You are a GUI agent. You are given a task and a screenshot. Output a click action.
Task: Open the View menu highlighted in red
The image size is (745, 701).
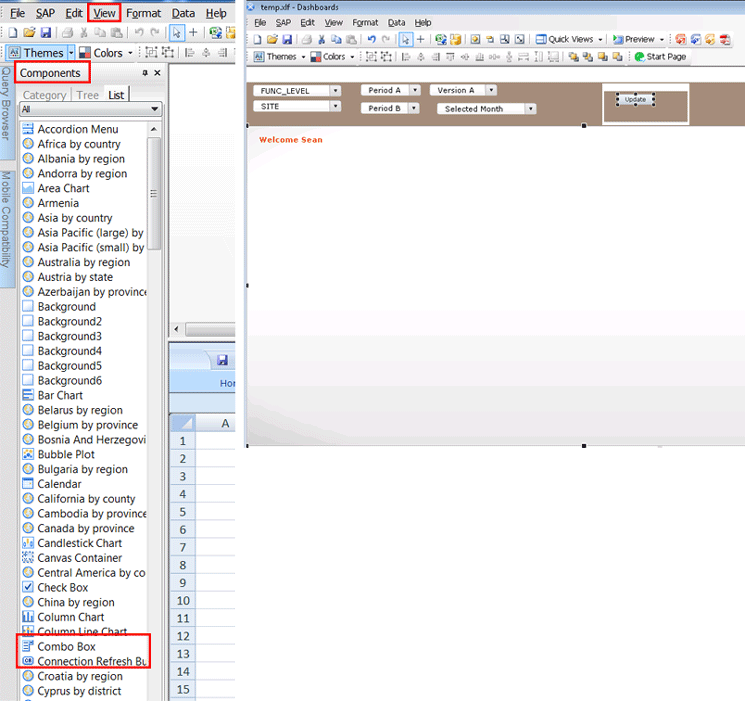(104, 13)
